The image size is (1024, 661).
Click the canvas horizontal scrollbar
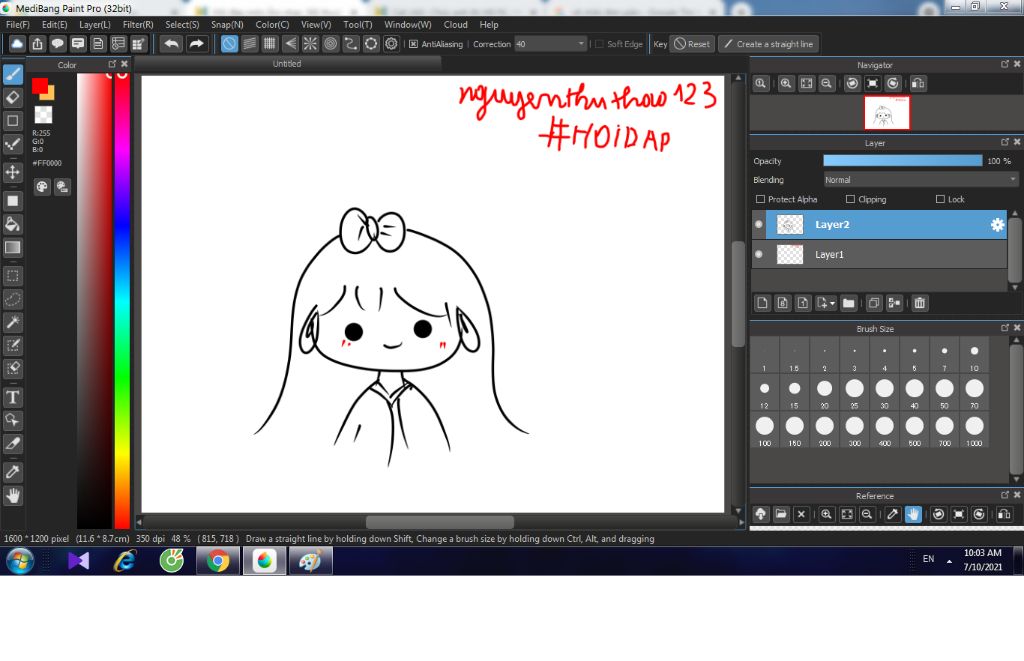pos(440,523)
